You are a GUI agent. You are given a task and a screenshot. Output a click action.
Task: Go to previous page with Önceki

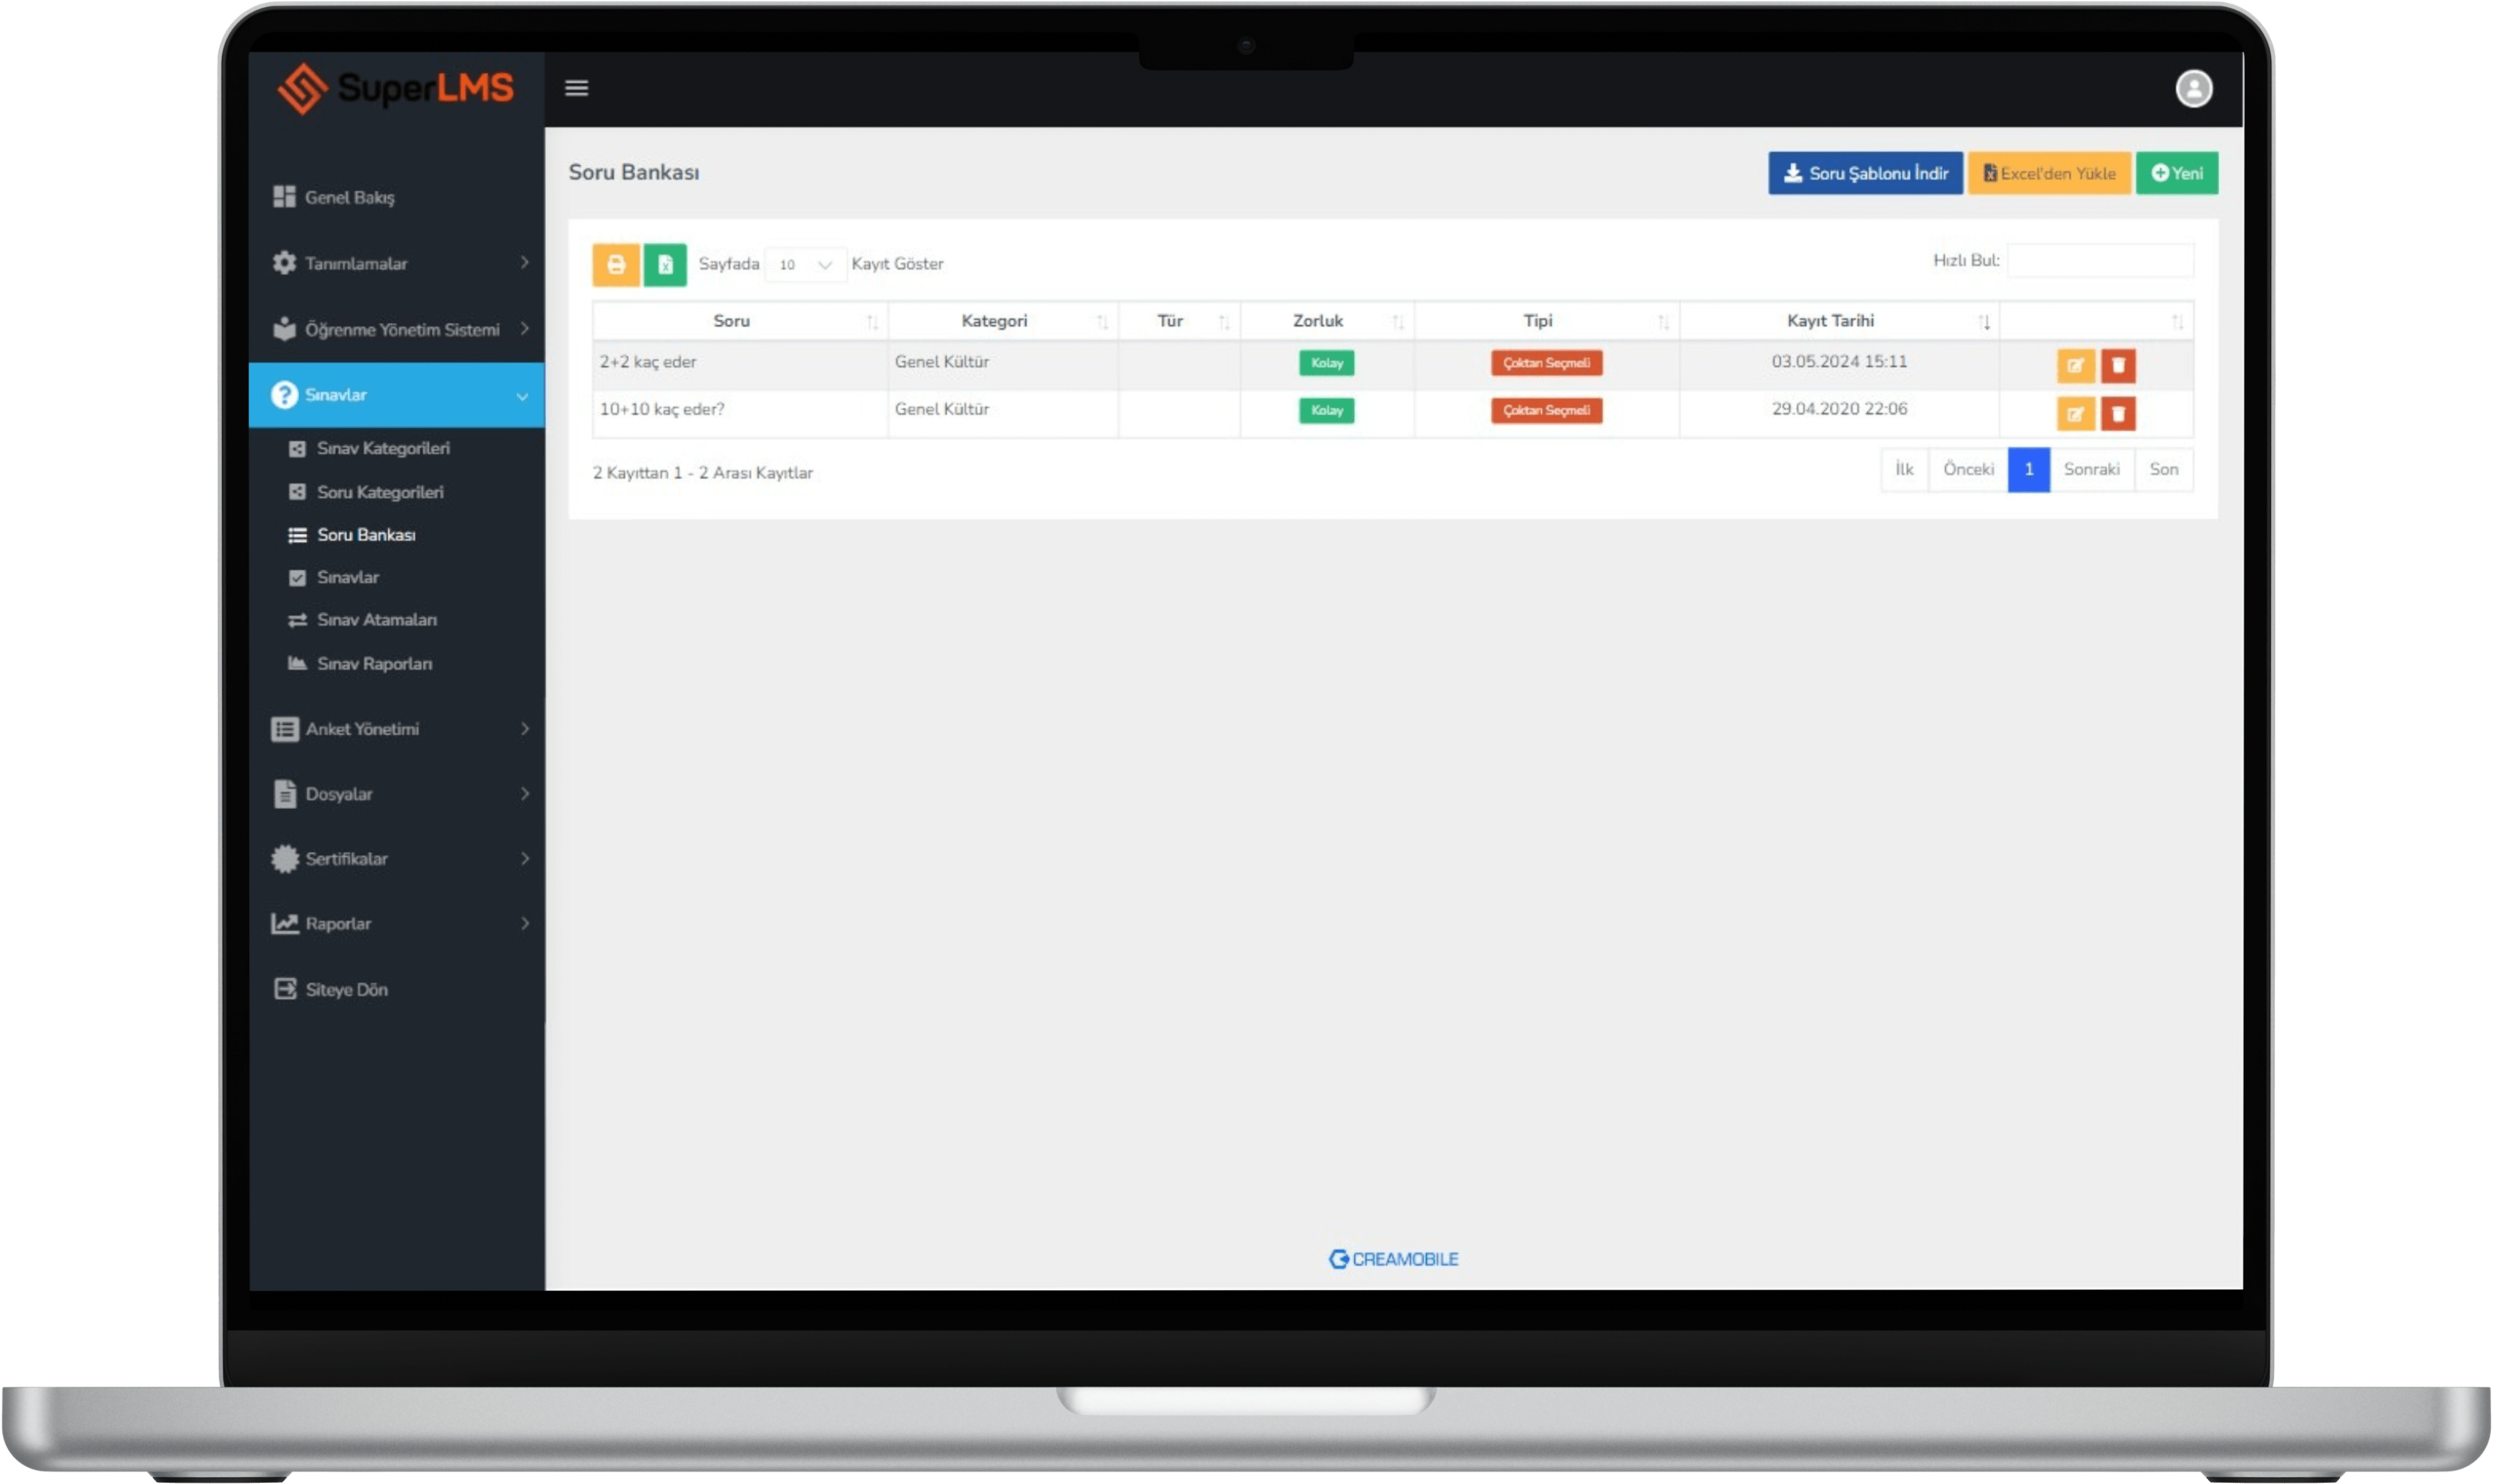click(x=1967, y=469)
